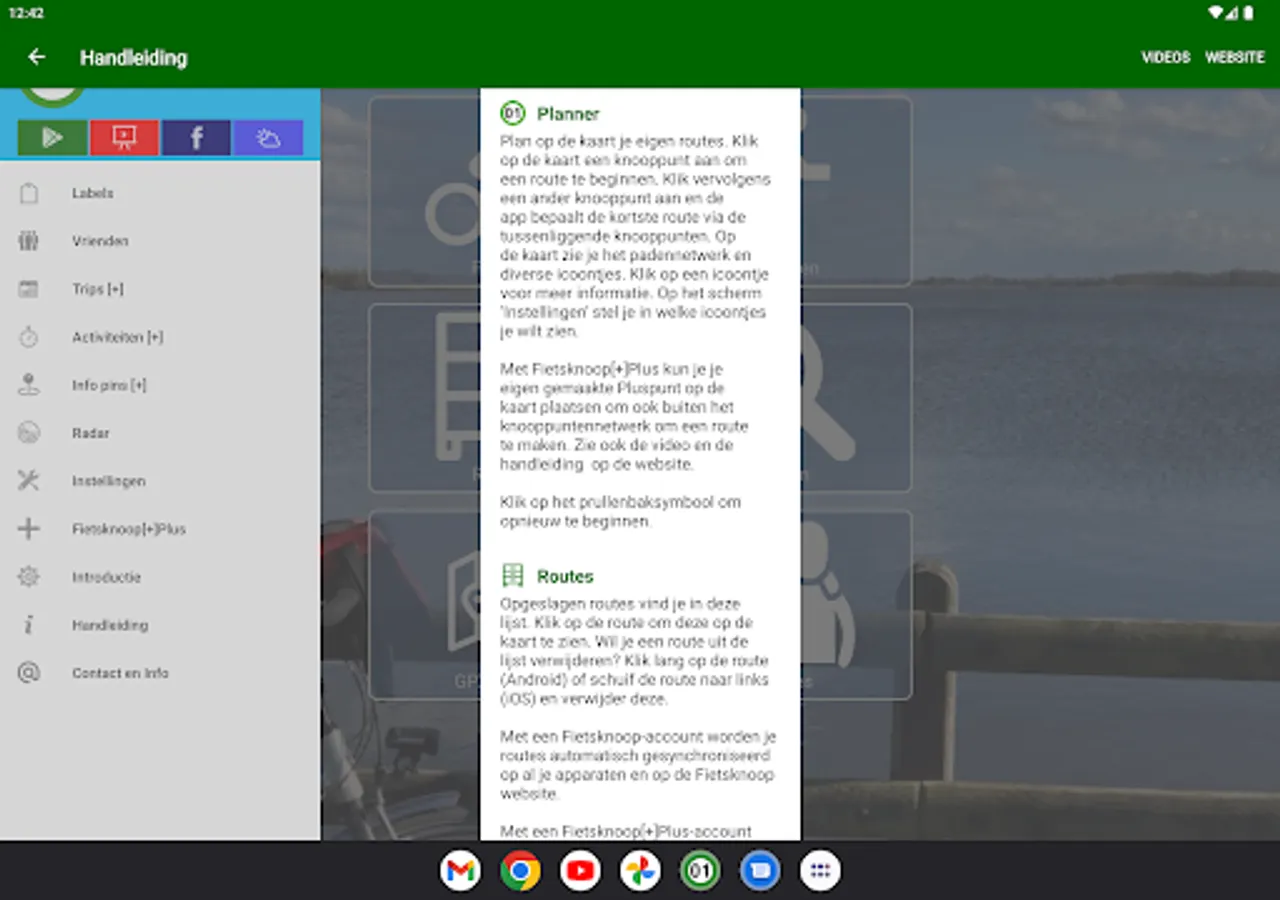This screenshot has height=900, width=1280.
Task: Open Instellingen with the tools icon
Action: (x=160, y=481)
